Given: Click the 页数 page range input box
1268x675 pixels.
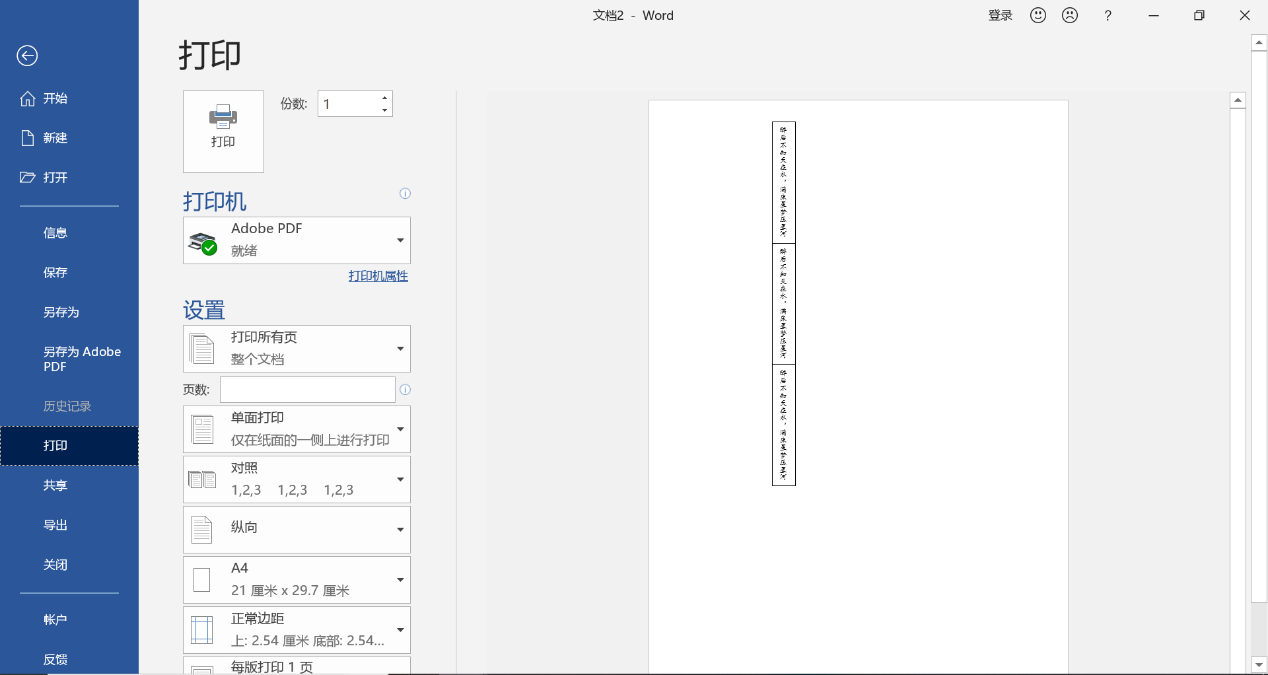Looking at the screenshot, I should [308, 390].
